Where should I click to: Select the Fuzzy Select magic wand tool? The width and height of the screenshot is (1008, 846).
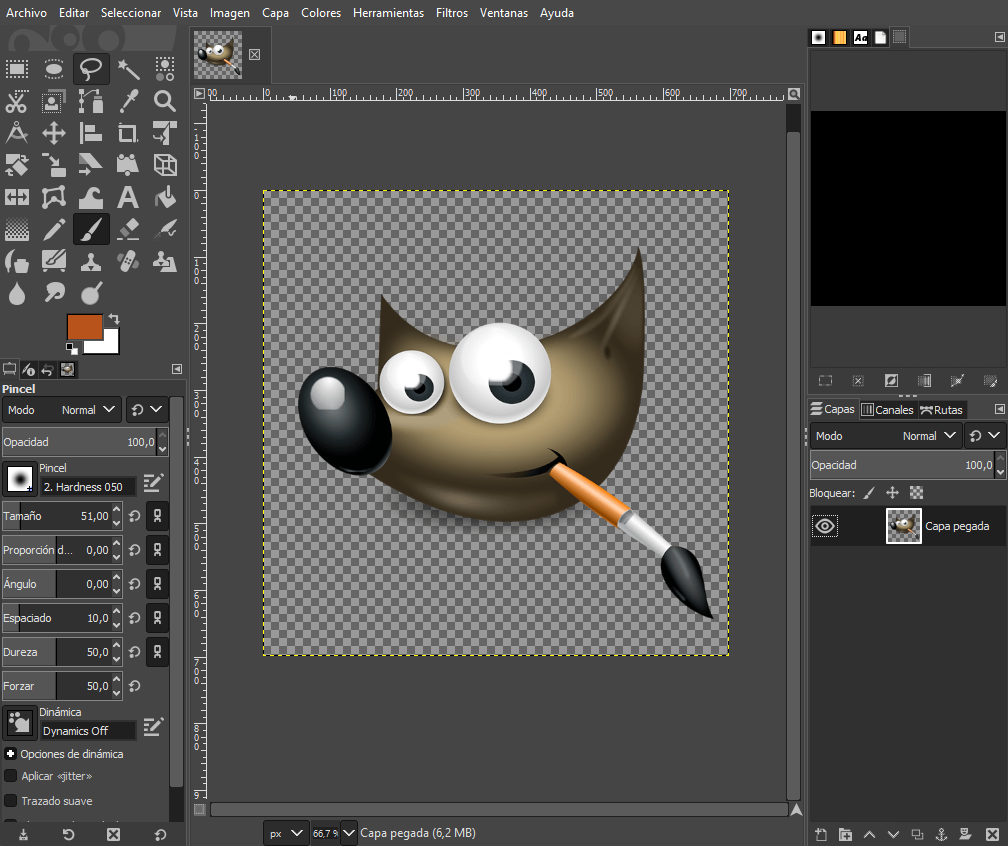click(128, 69)
